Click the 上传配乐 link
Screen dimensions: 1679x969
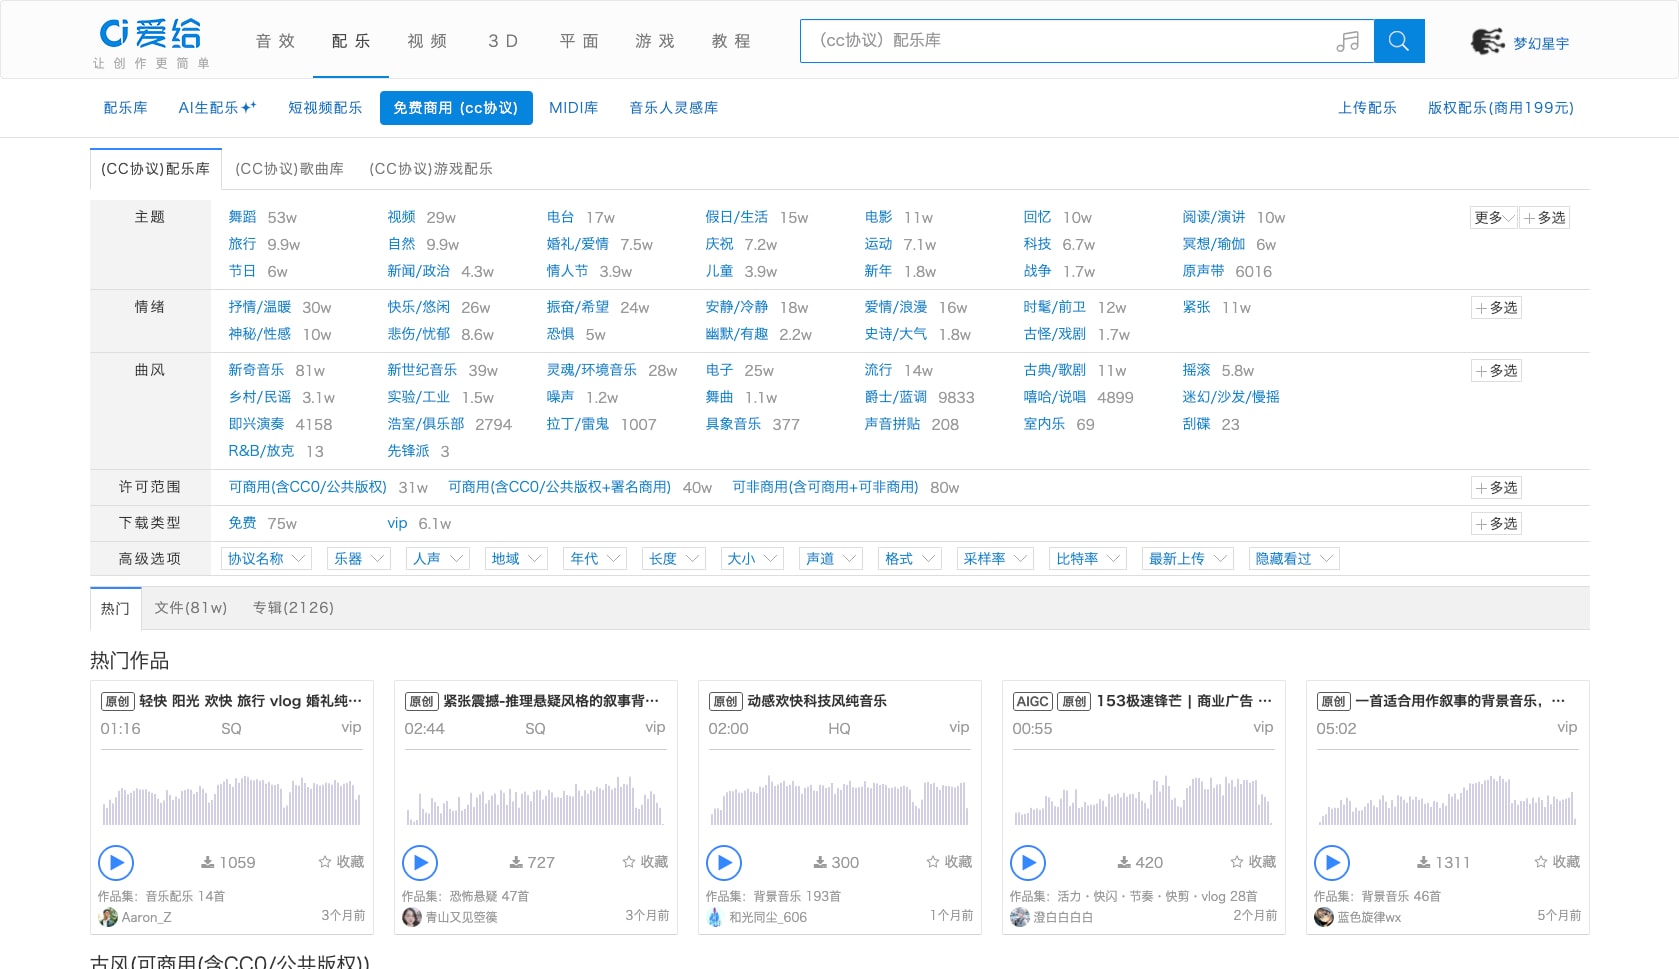tap(1367, 108)
